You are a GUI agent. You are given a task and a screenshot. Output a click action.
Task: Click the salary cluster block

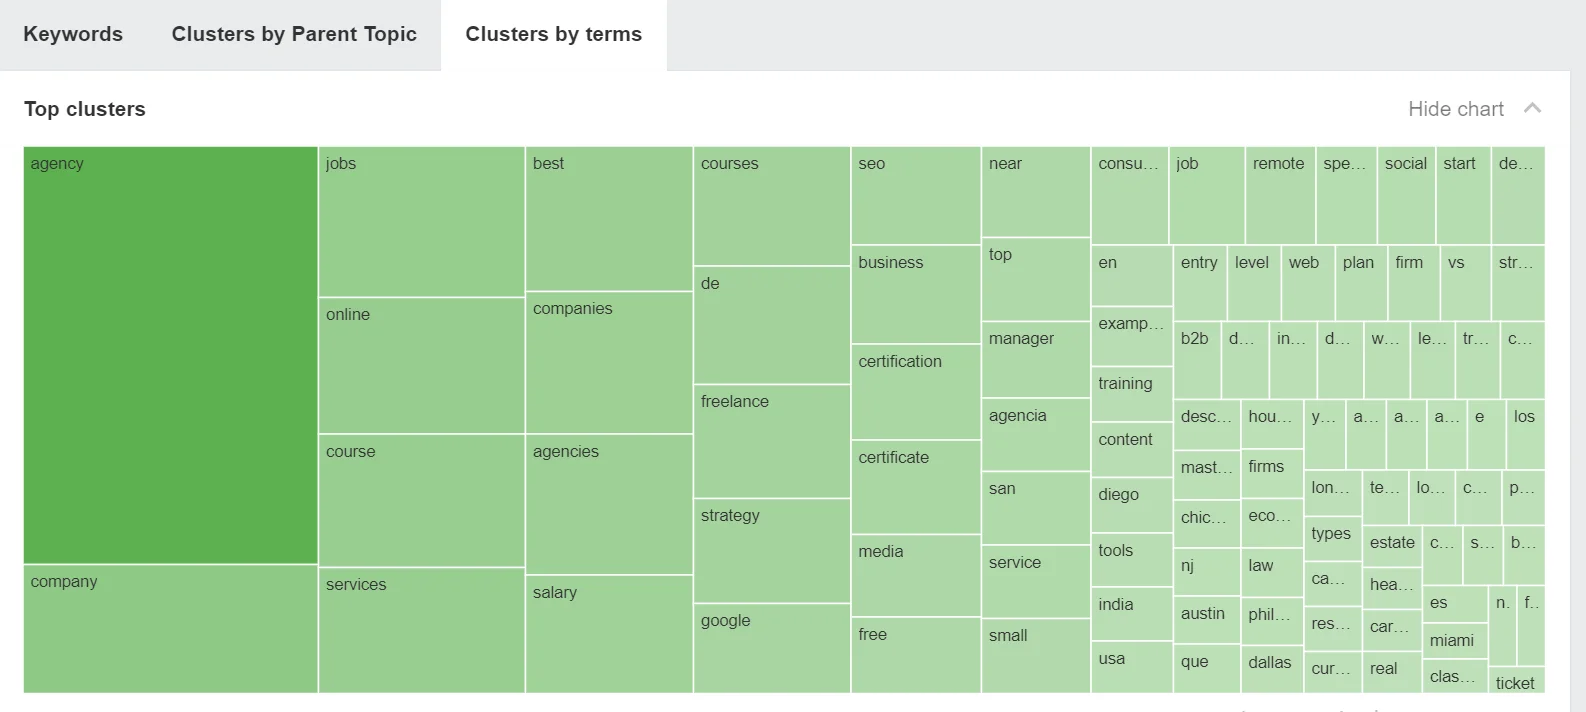pos(608,633)
